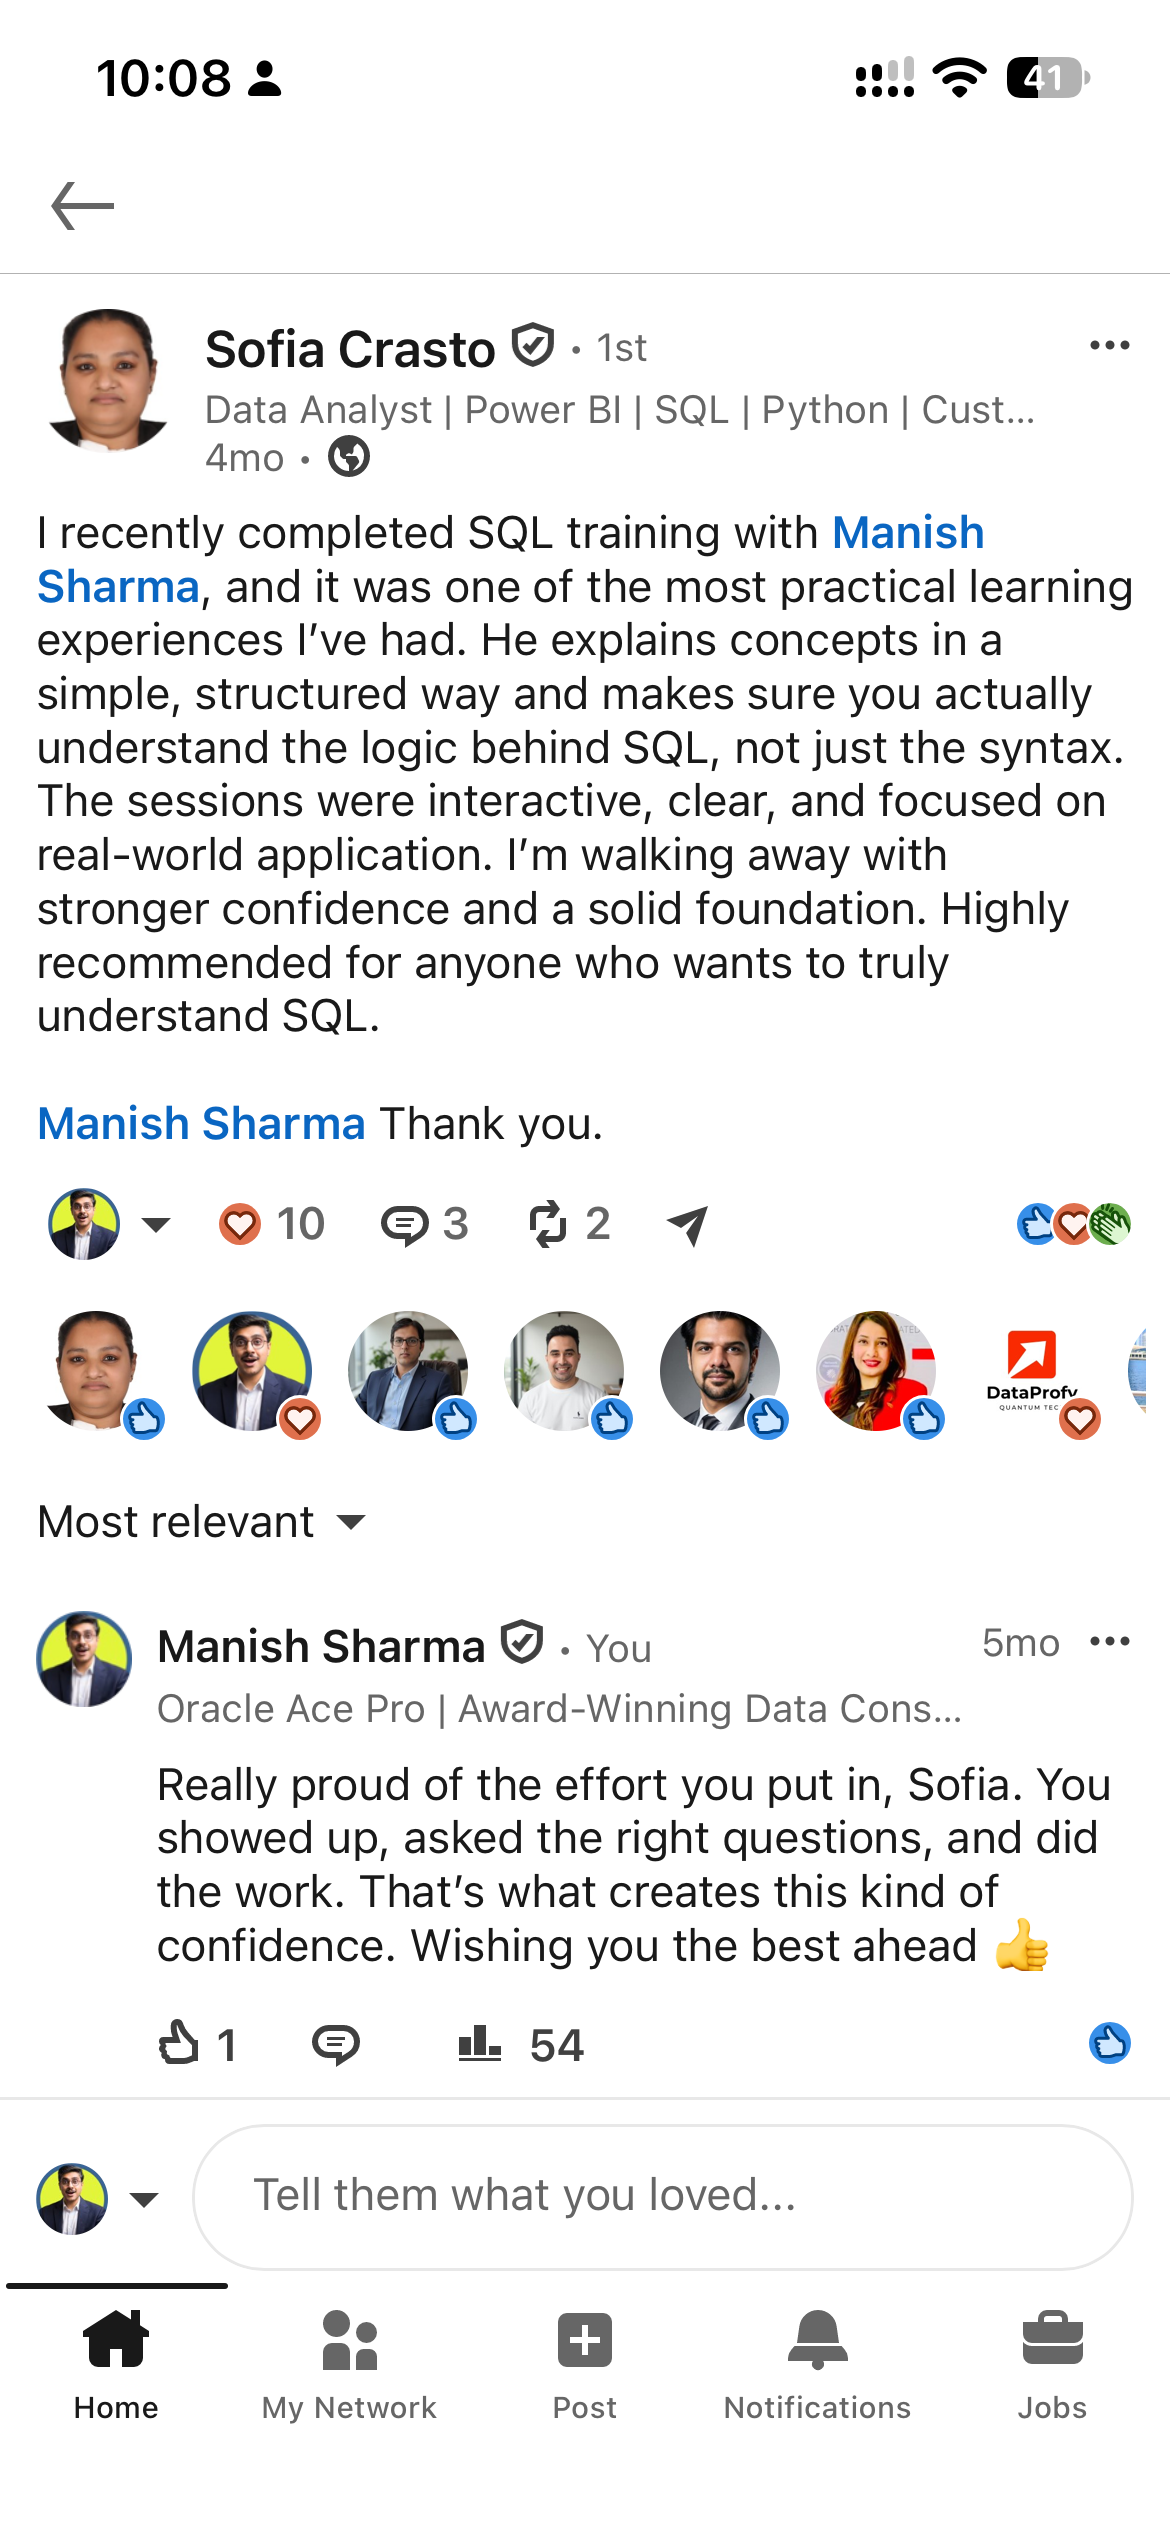Open post options three-dot menu
This screenshot has width=1170, height=2532.
tap(1109, 345)
